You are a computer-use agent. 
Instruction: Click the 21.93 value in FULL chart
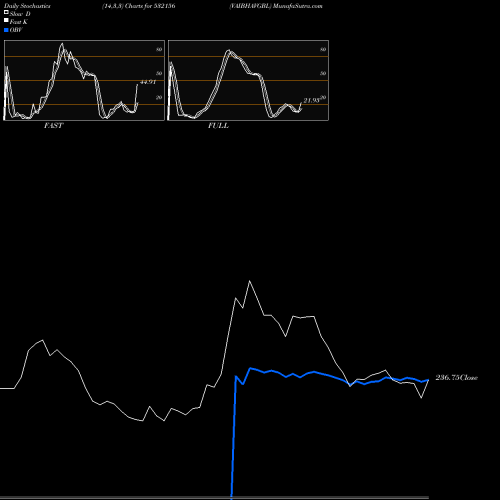[x=312, y=100]
